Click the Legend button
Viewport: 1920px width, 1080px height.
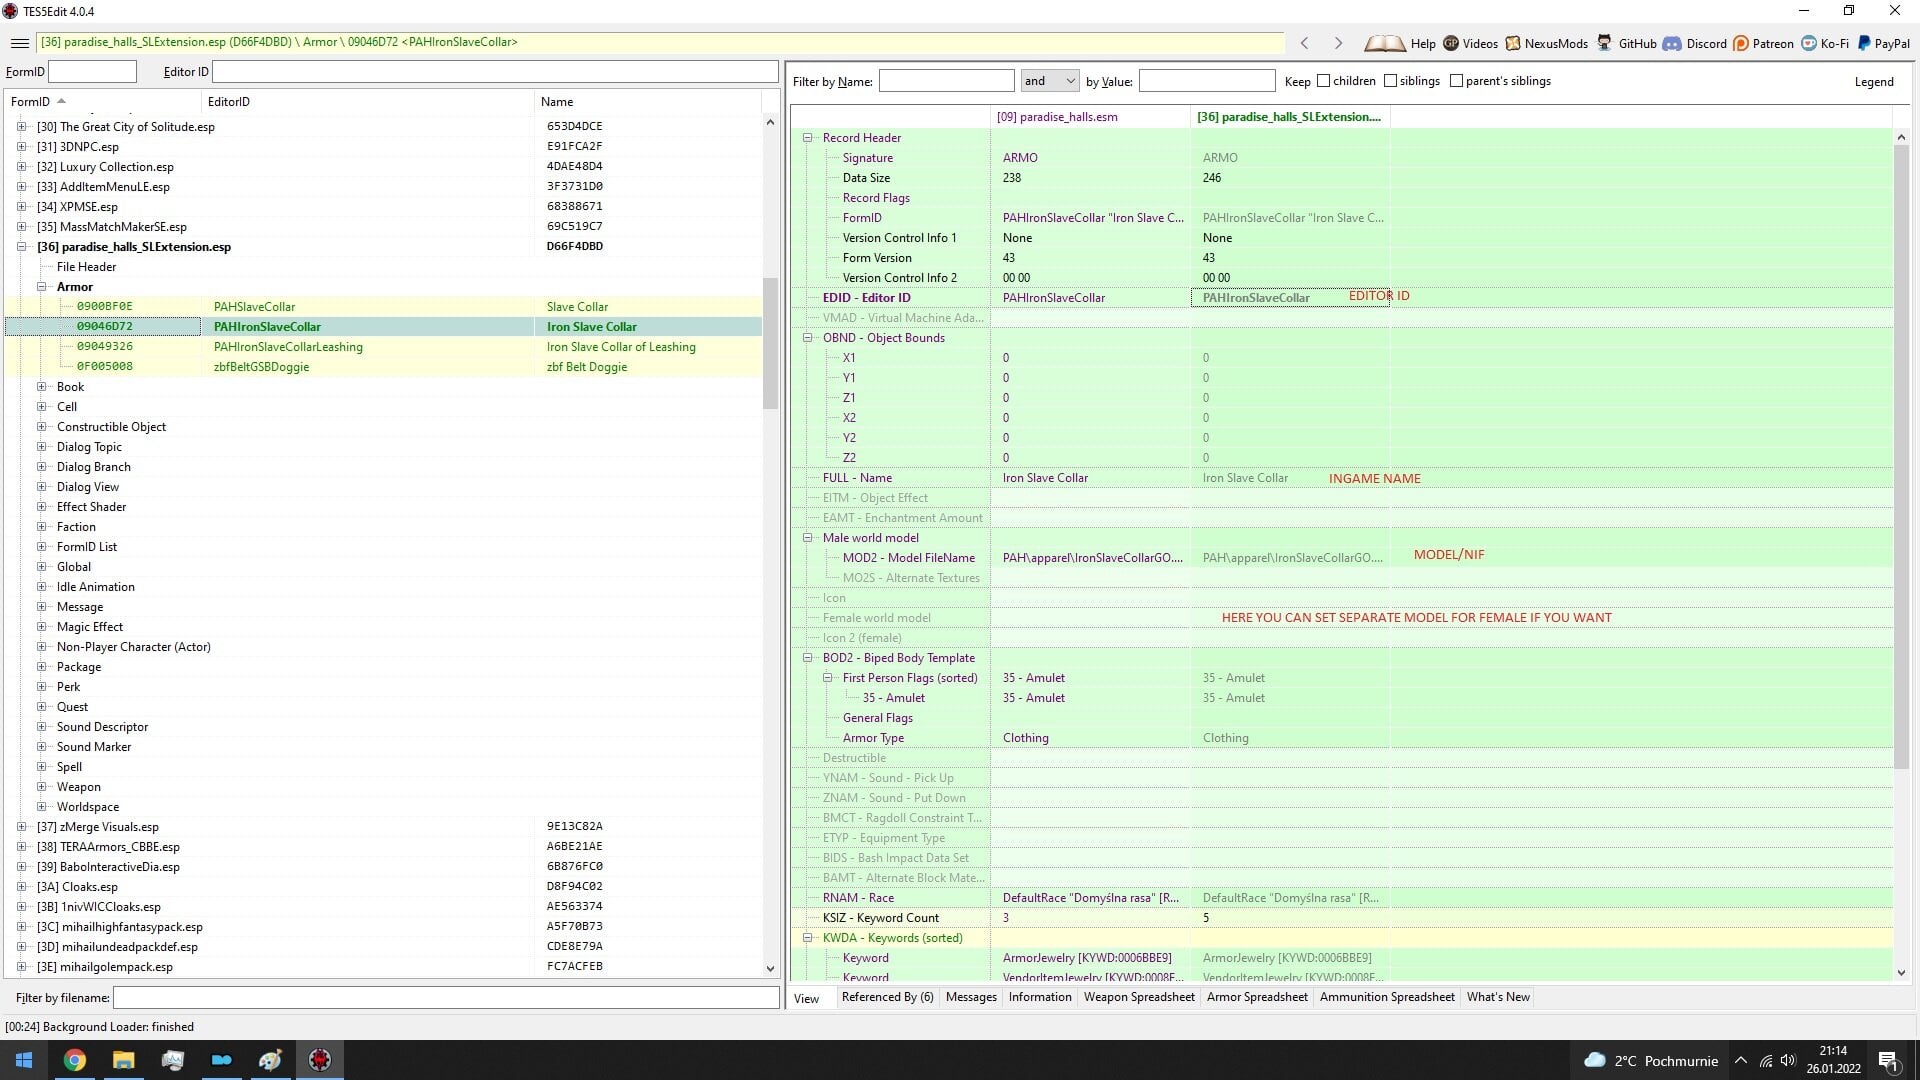click(1874, 82)
